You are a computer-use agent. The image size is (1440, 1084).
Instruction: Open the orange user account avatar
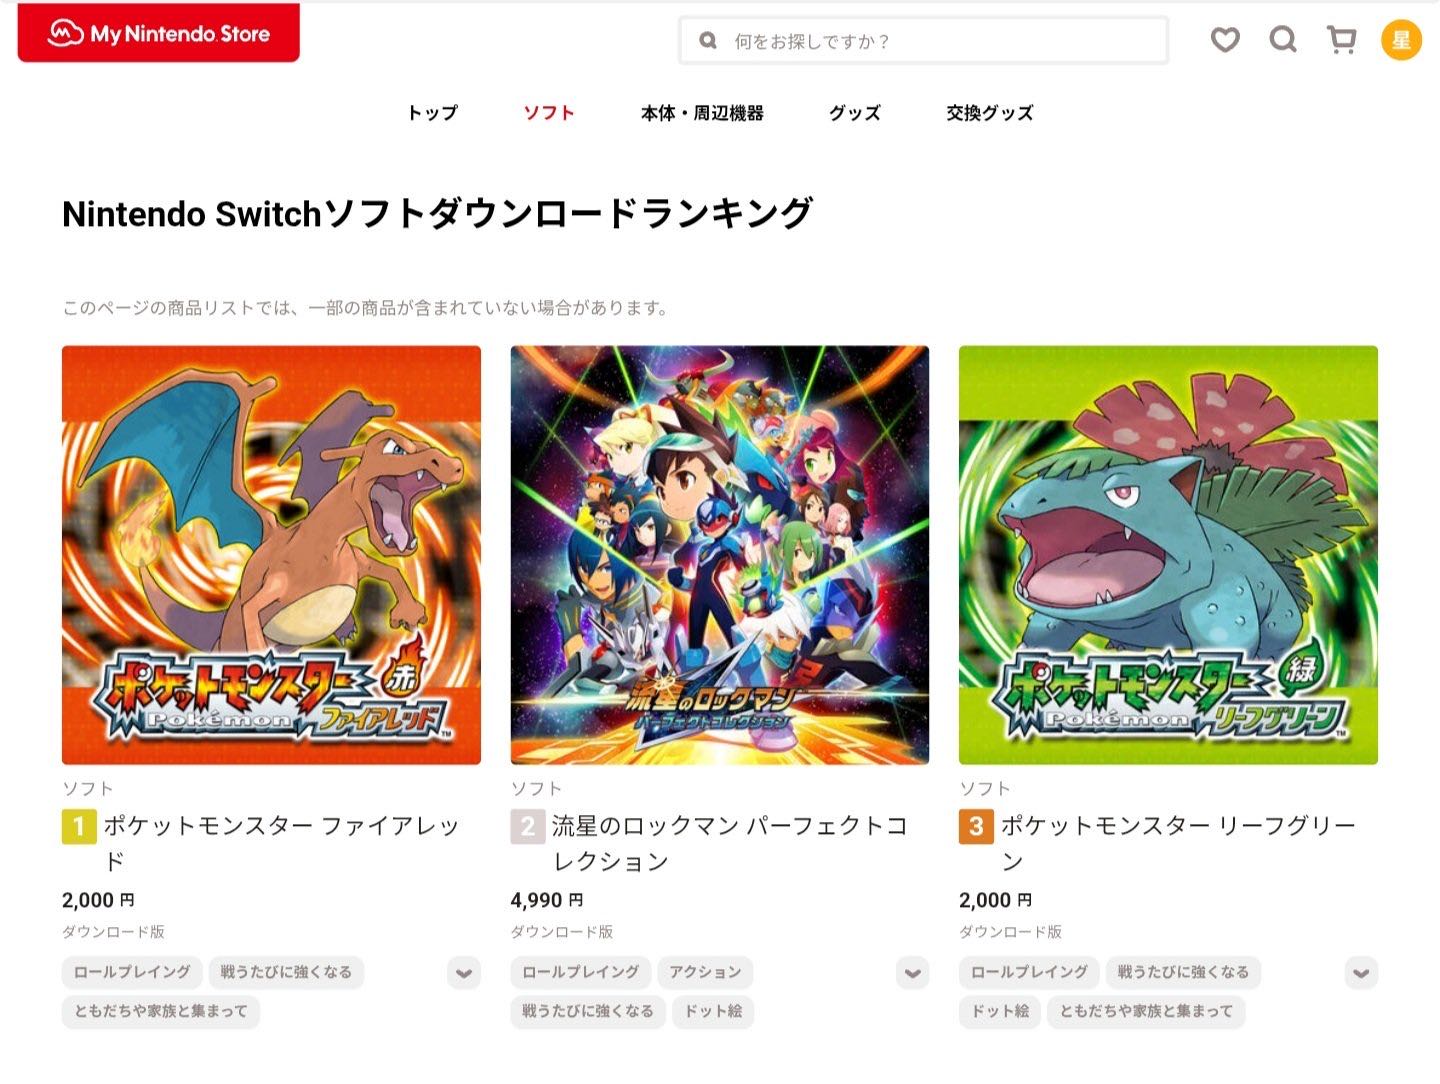pyautogui.click(x=1401, y=40)
